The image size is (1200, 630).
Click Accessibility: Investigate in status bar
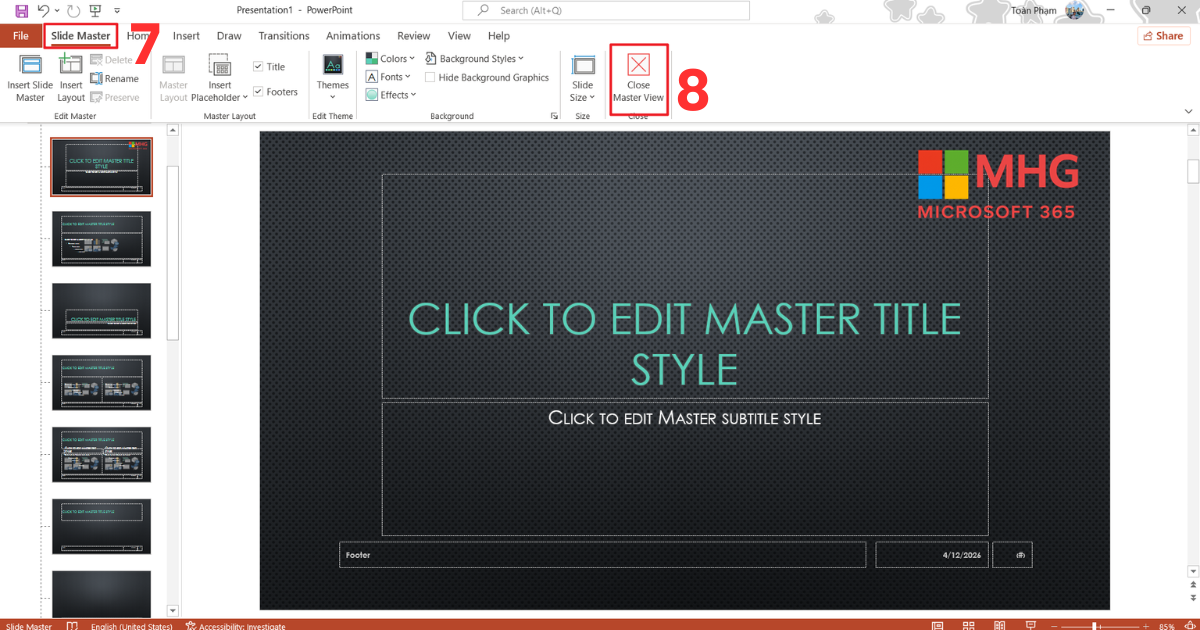[x=236, y=626]
